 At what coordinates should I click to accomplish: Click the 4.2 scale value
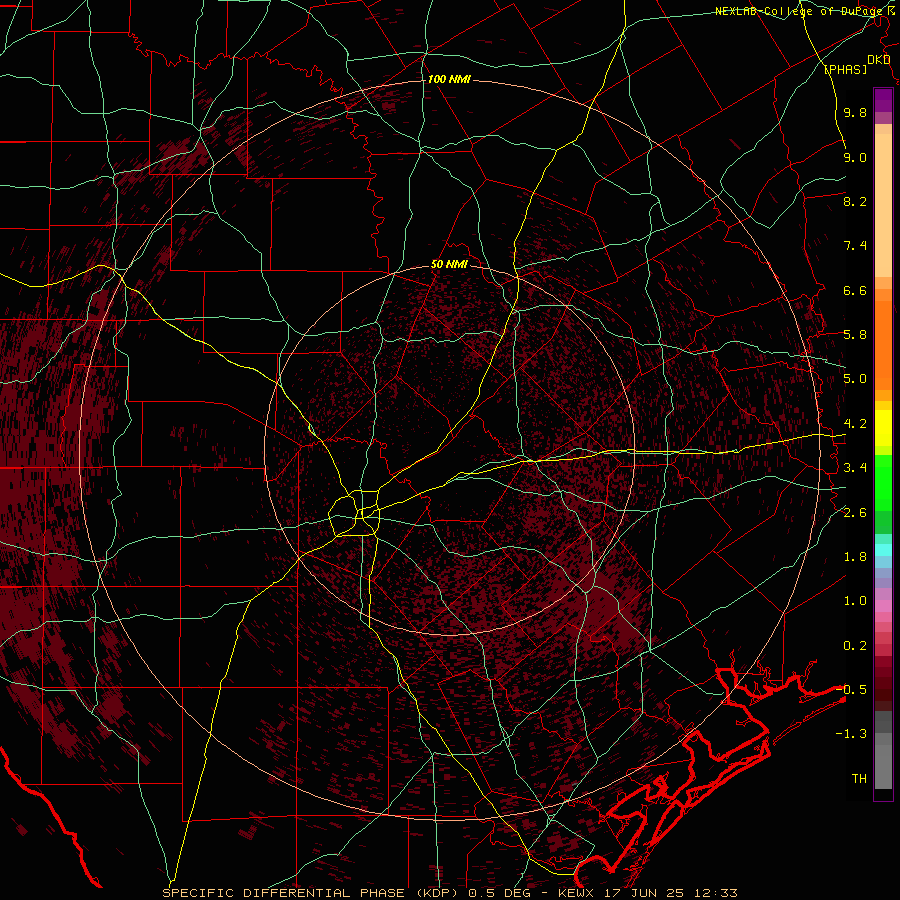pyautogui.click(x=855, y=424)
